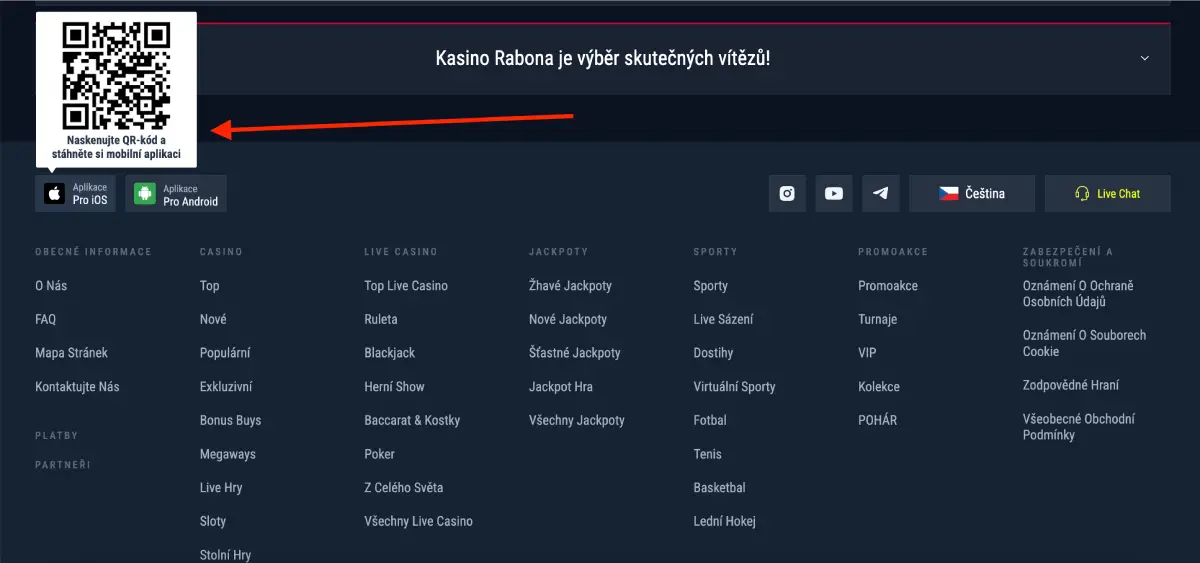Go to Live Hry
The image size is (1200, 563).
pyautogui.click(x=221, y=488)
